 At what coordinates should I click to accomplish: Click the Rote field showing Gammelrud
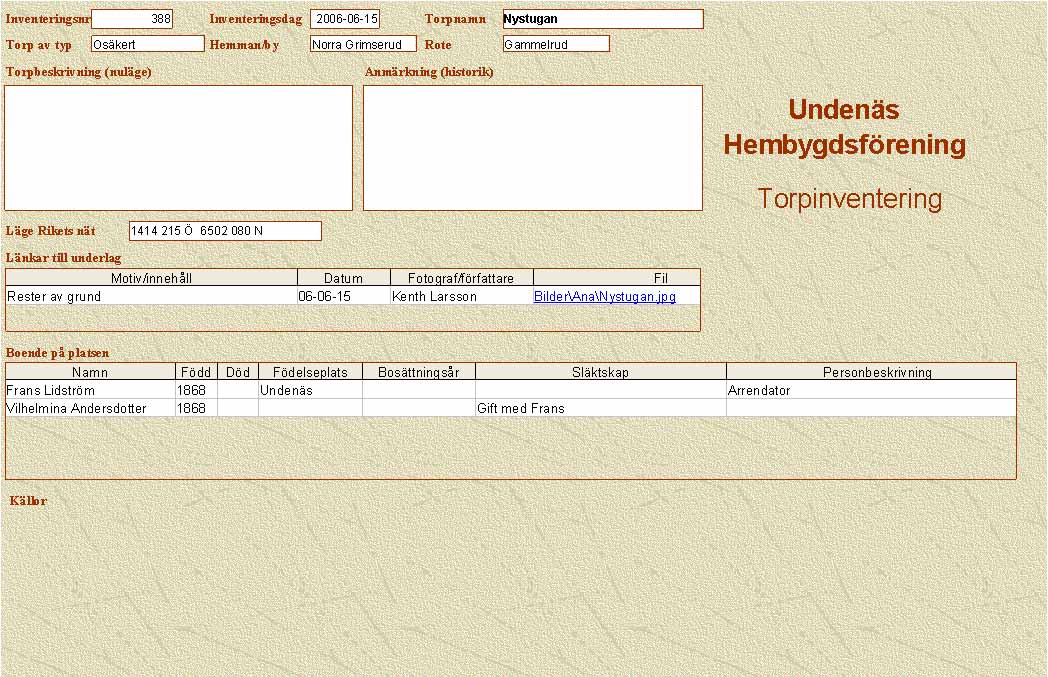(556, 44)
